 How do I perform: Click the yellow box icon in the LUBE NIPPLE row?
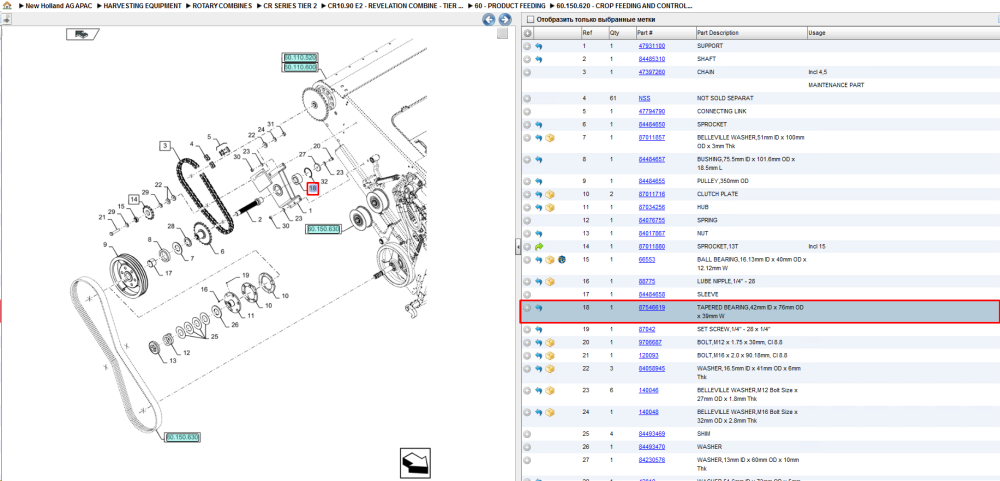550,281
